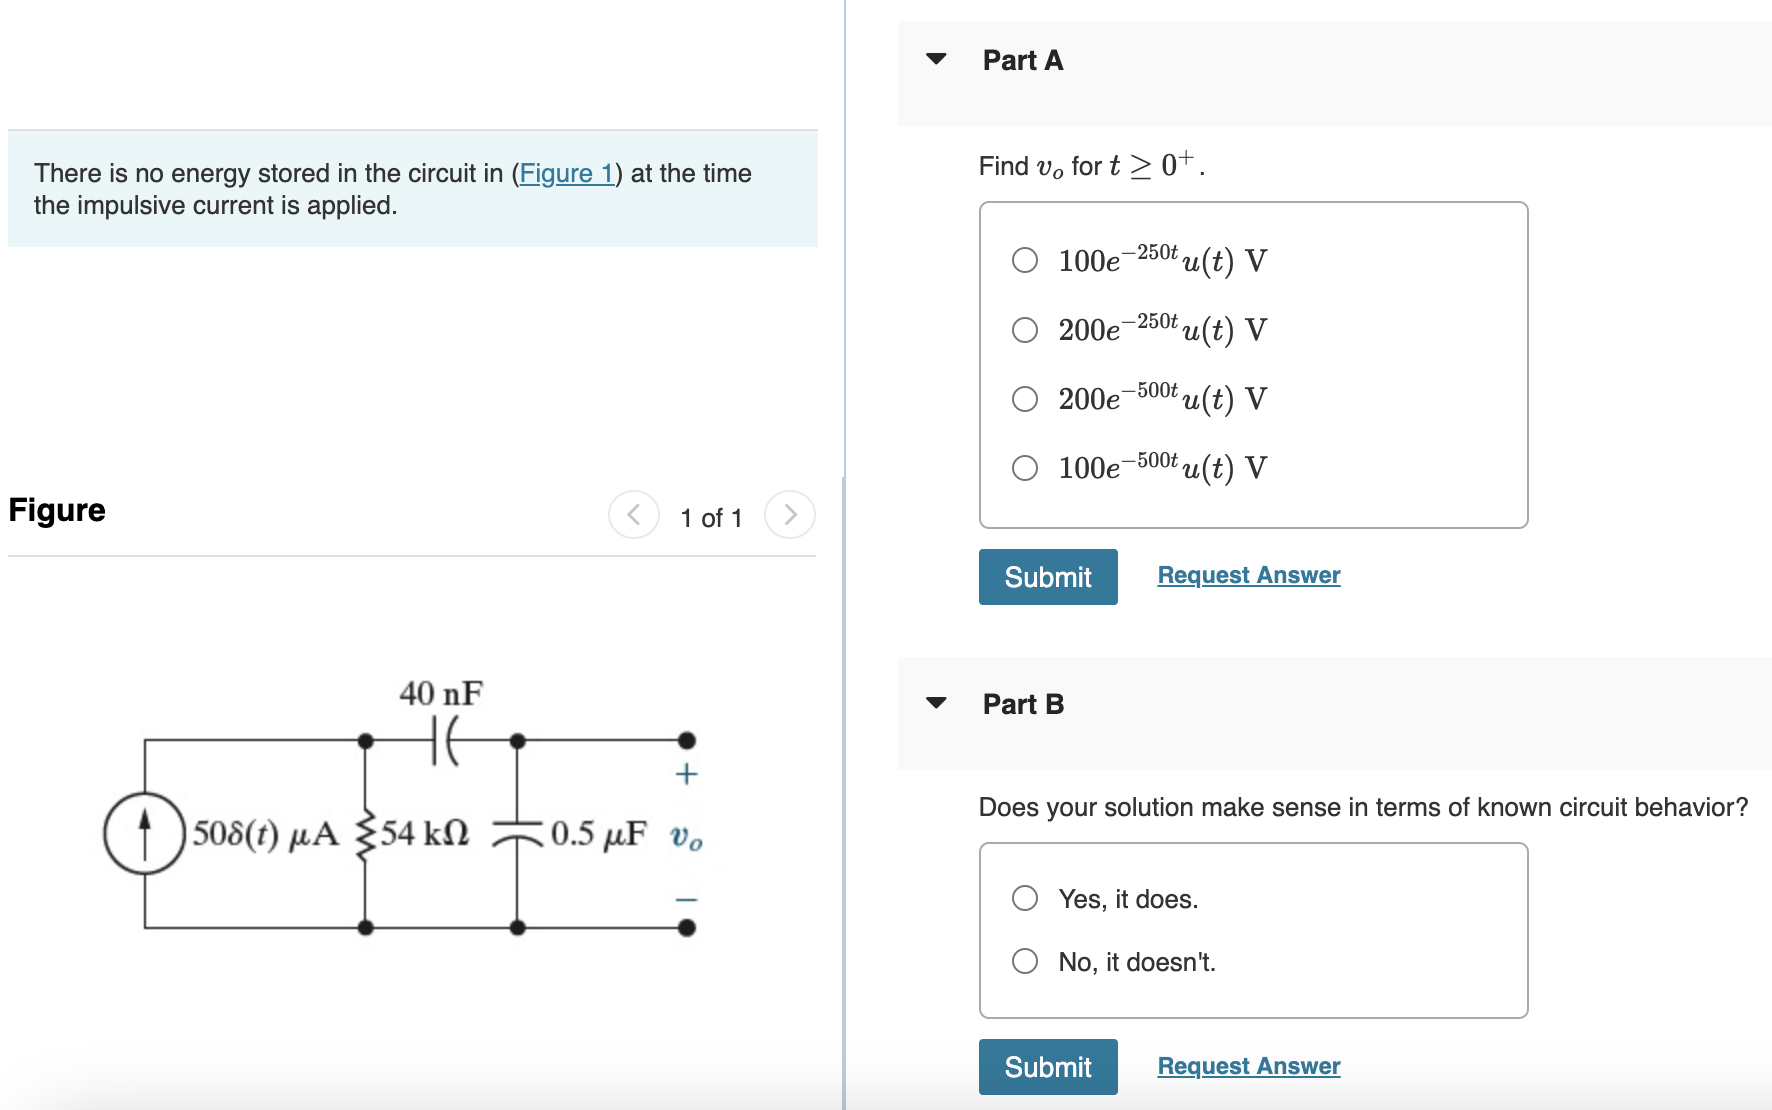Image resolution: width=1772 pixels, height=1110 pixels.
Task: Click the Part A section header
Action: (1022, 60)
